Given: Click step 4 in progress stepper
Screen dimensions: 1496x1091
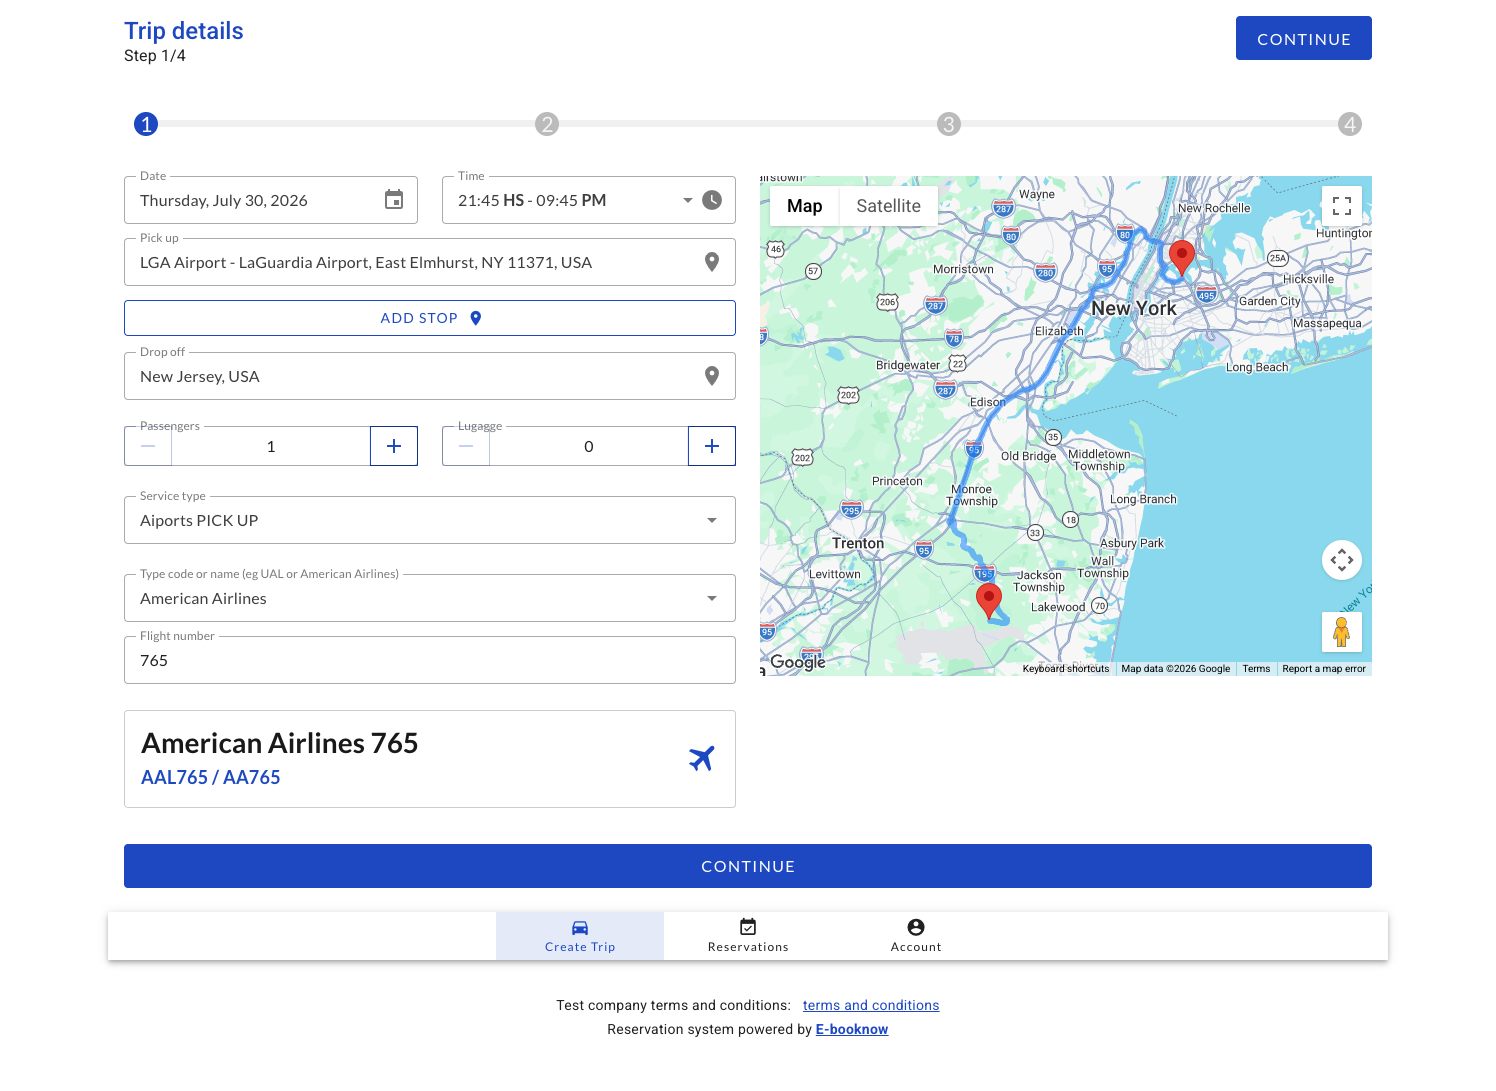Looking at the screenshot, I should [1350, 124].
